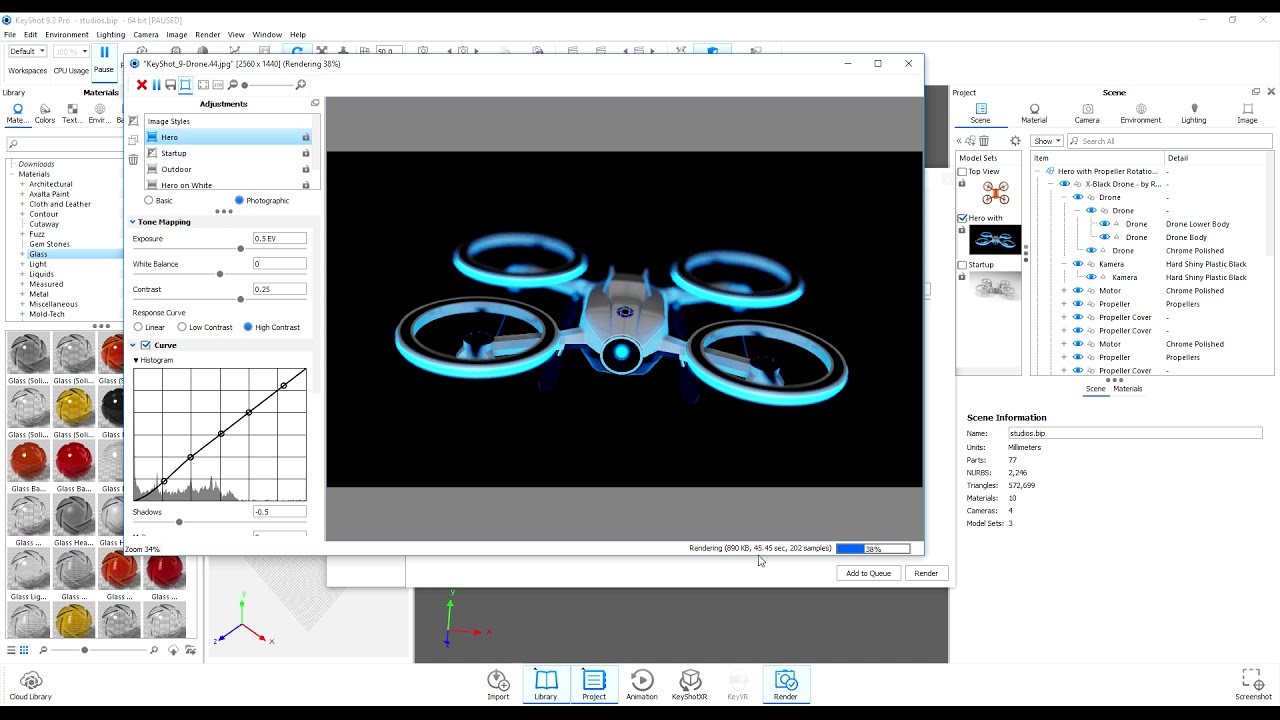Stop the render with the red X
1280x720 pixels.
tap(142, 85)
